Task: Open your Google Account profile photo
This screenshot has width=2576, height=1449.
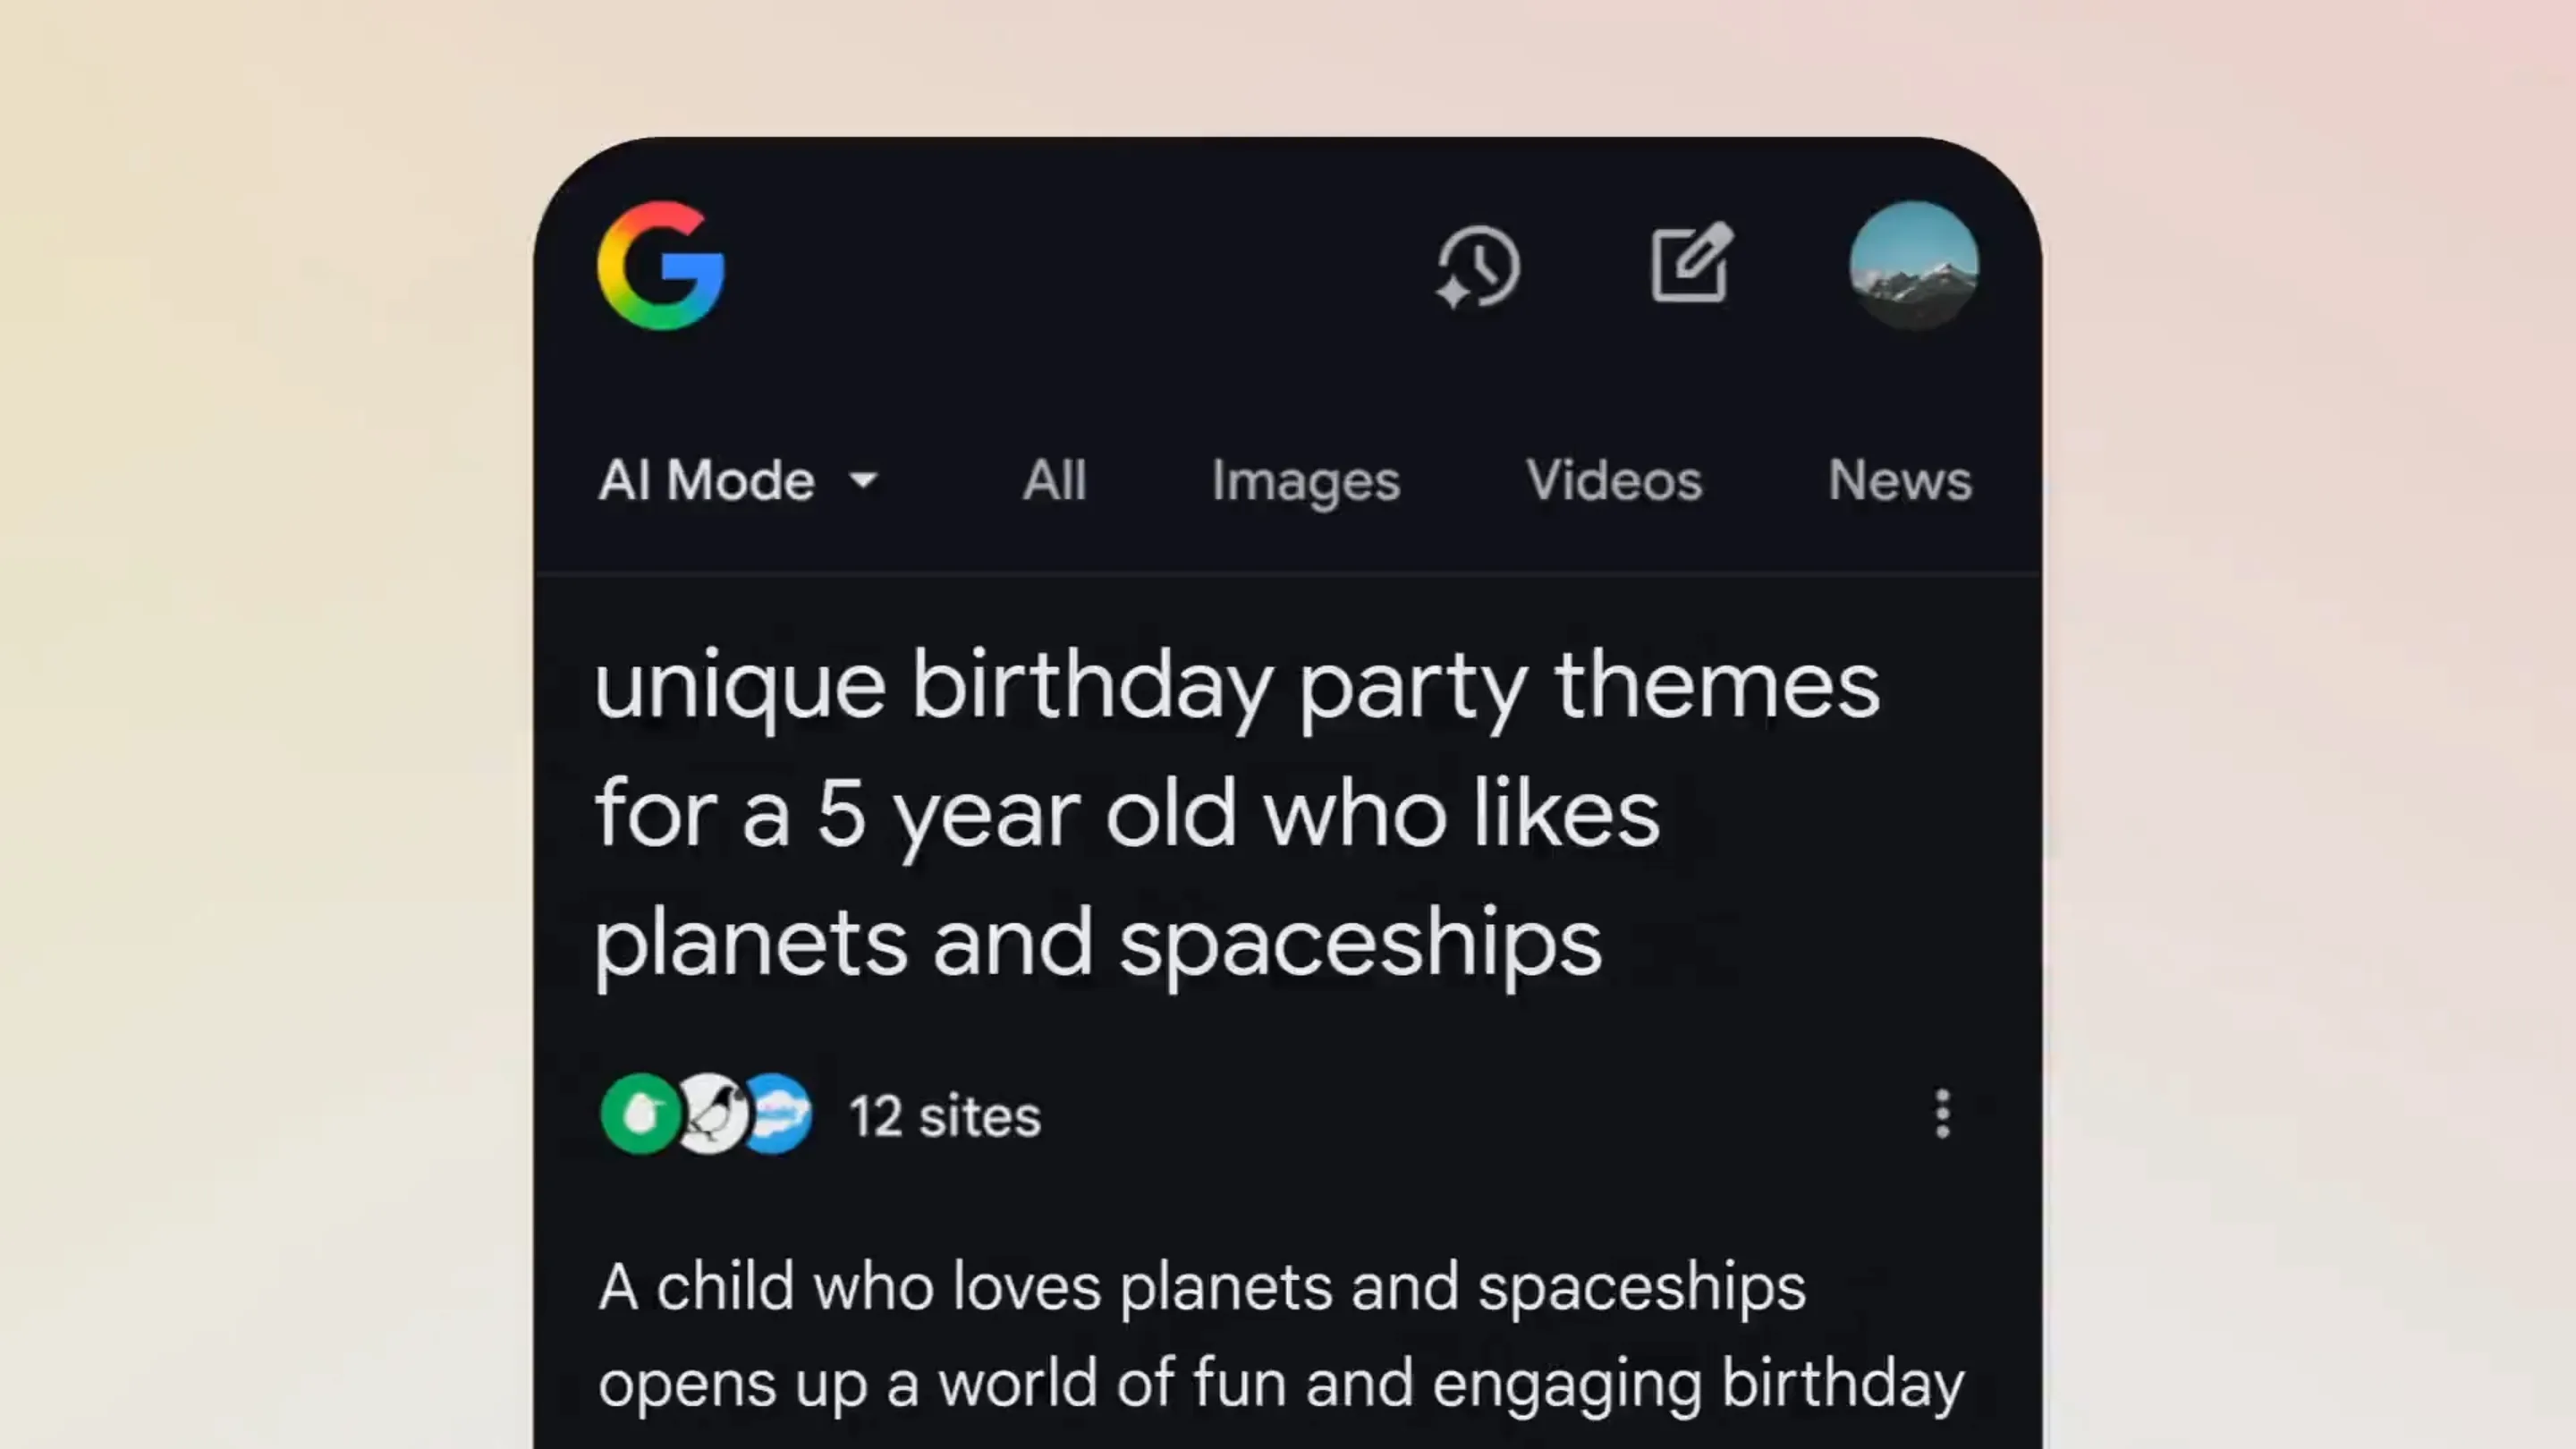Action: (1913, 264)
